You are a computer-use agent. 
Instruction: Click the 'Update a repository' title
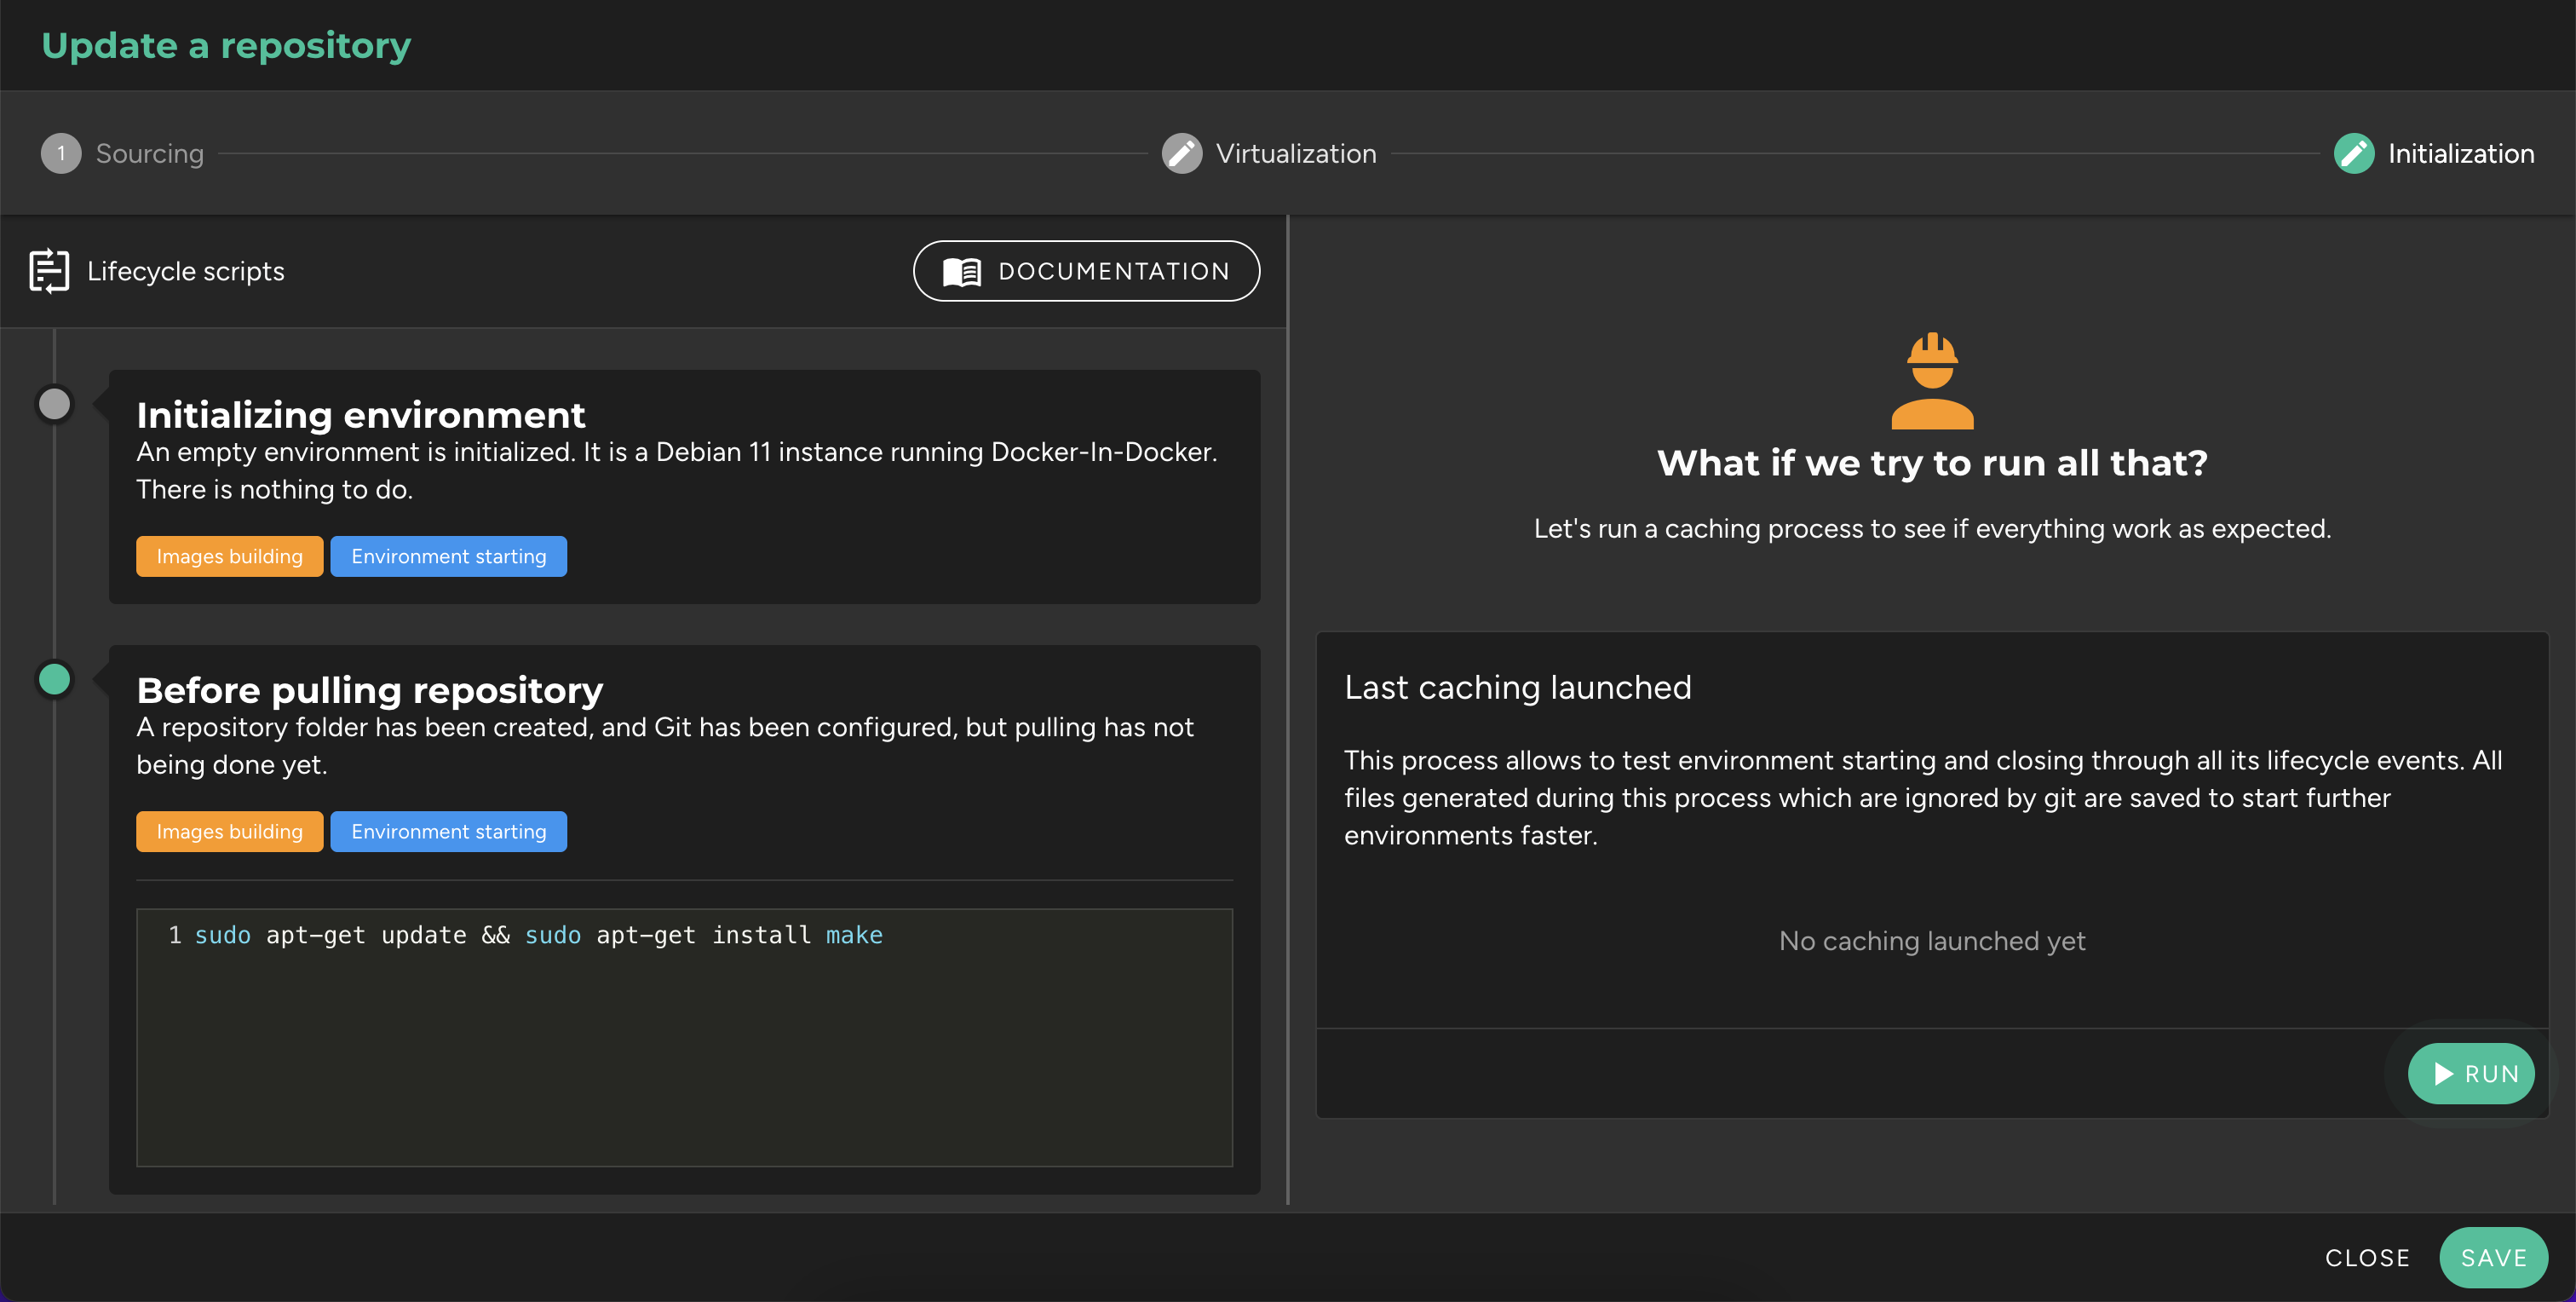coord(227,46)
